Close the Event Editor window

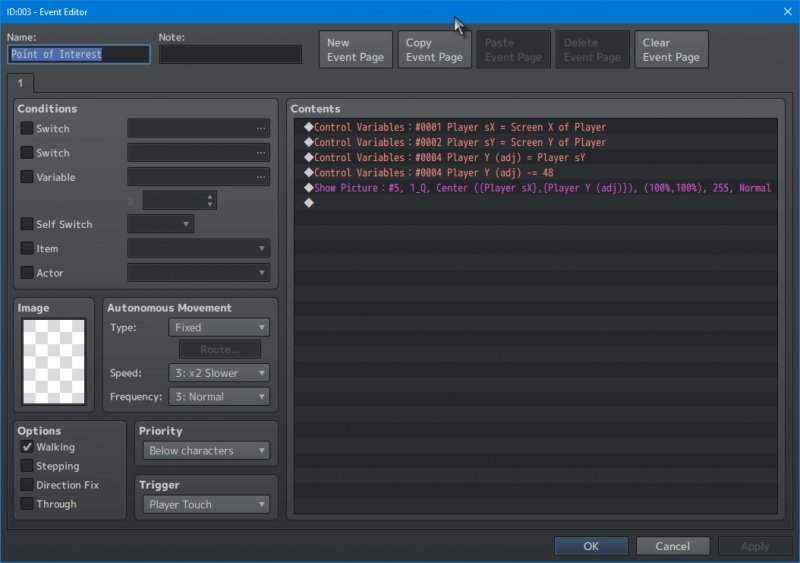[787, 11]
